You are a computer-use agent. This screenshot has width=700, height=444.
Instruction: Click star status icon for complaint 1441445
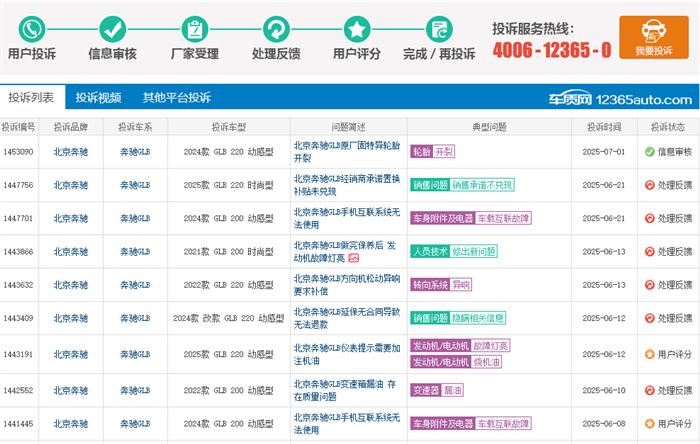[x=650, y=423]
